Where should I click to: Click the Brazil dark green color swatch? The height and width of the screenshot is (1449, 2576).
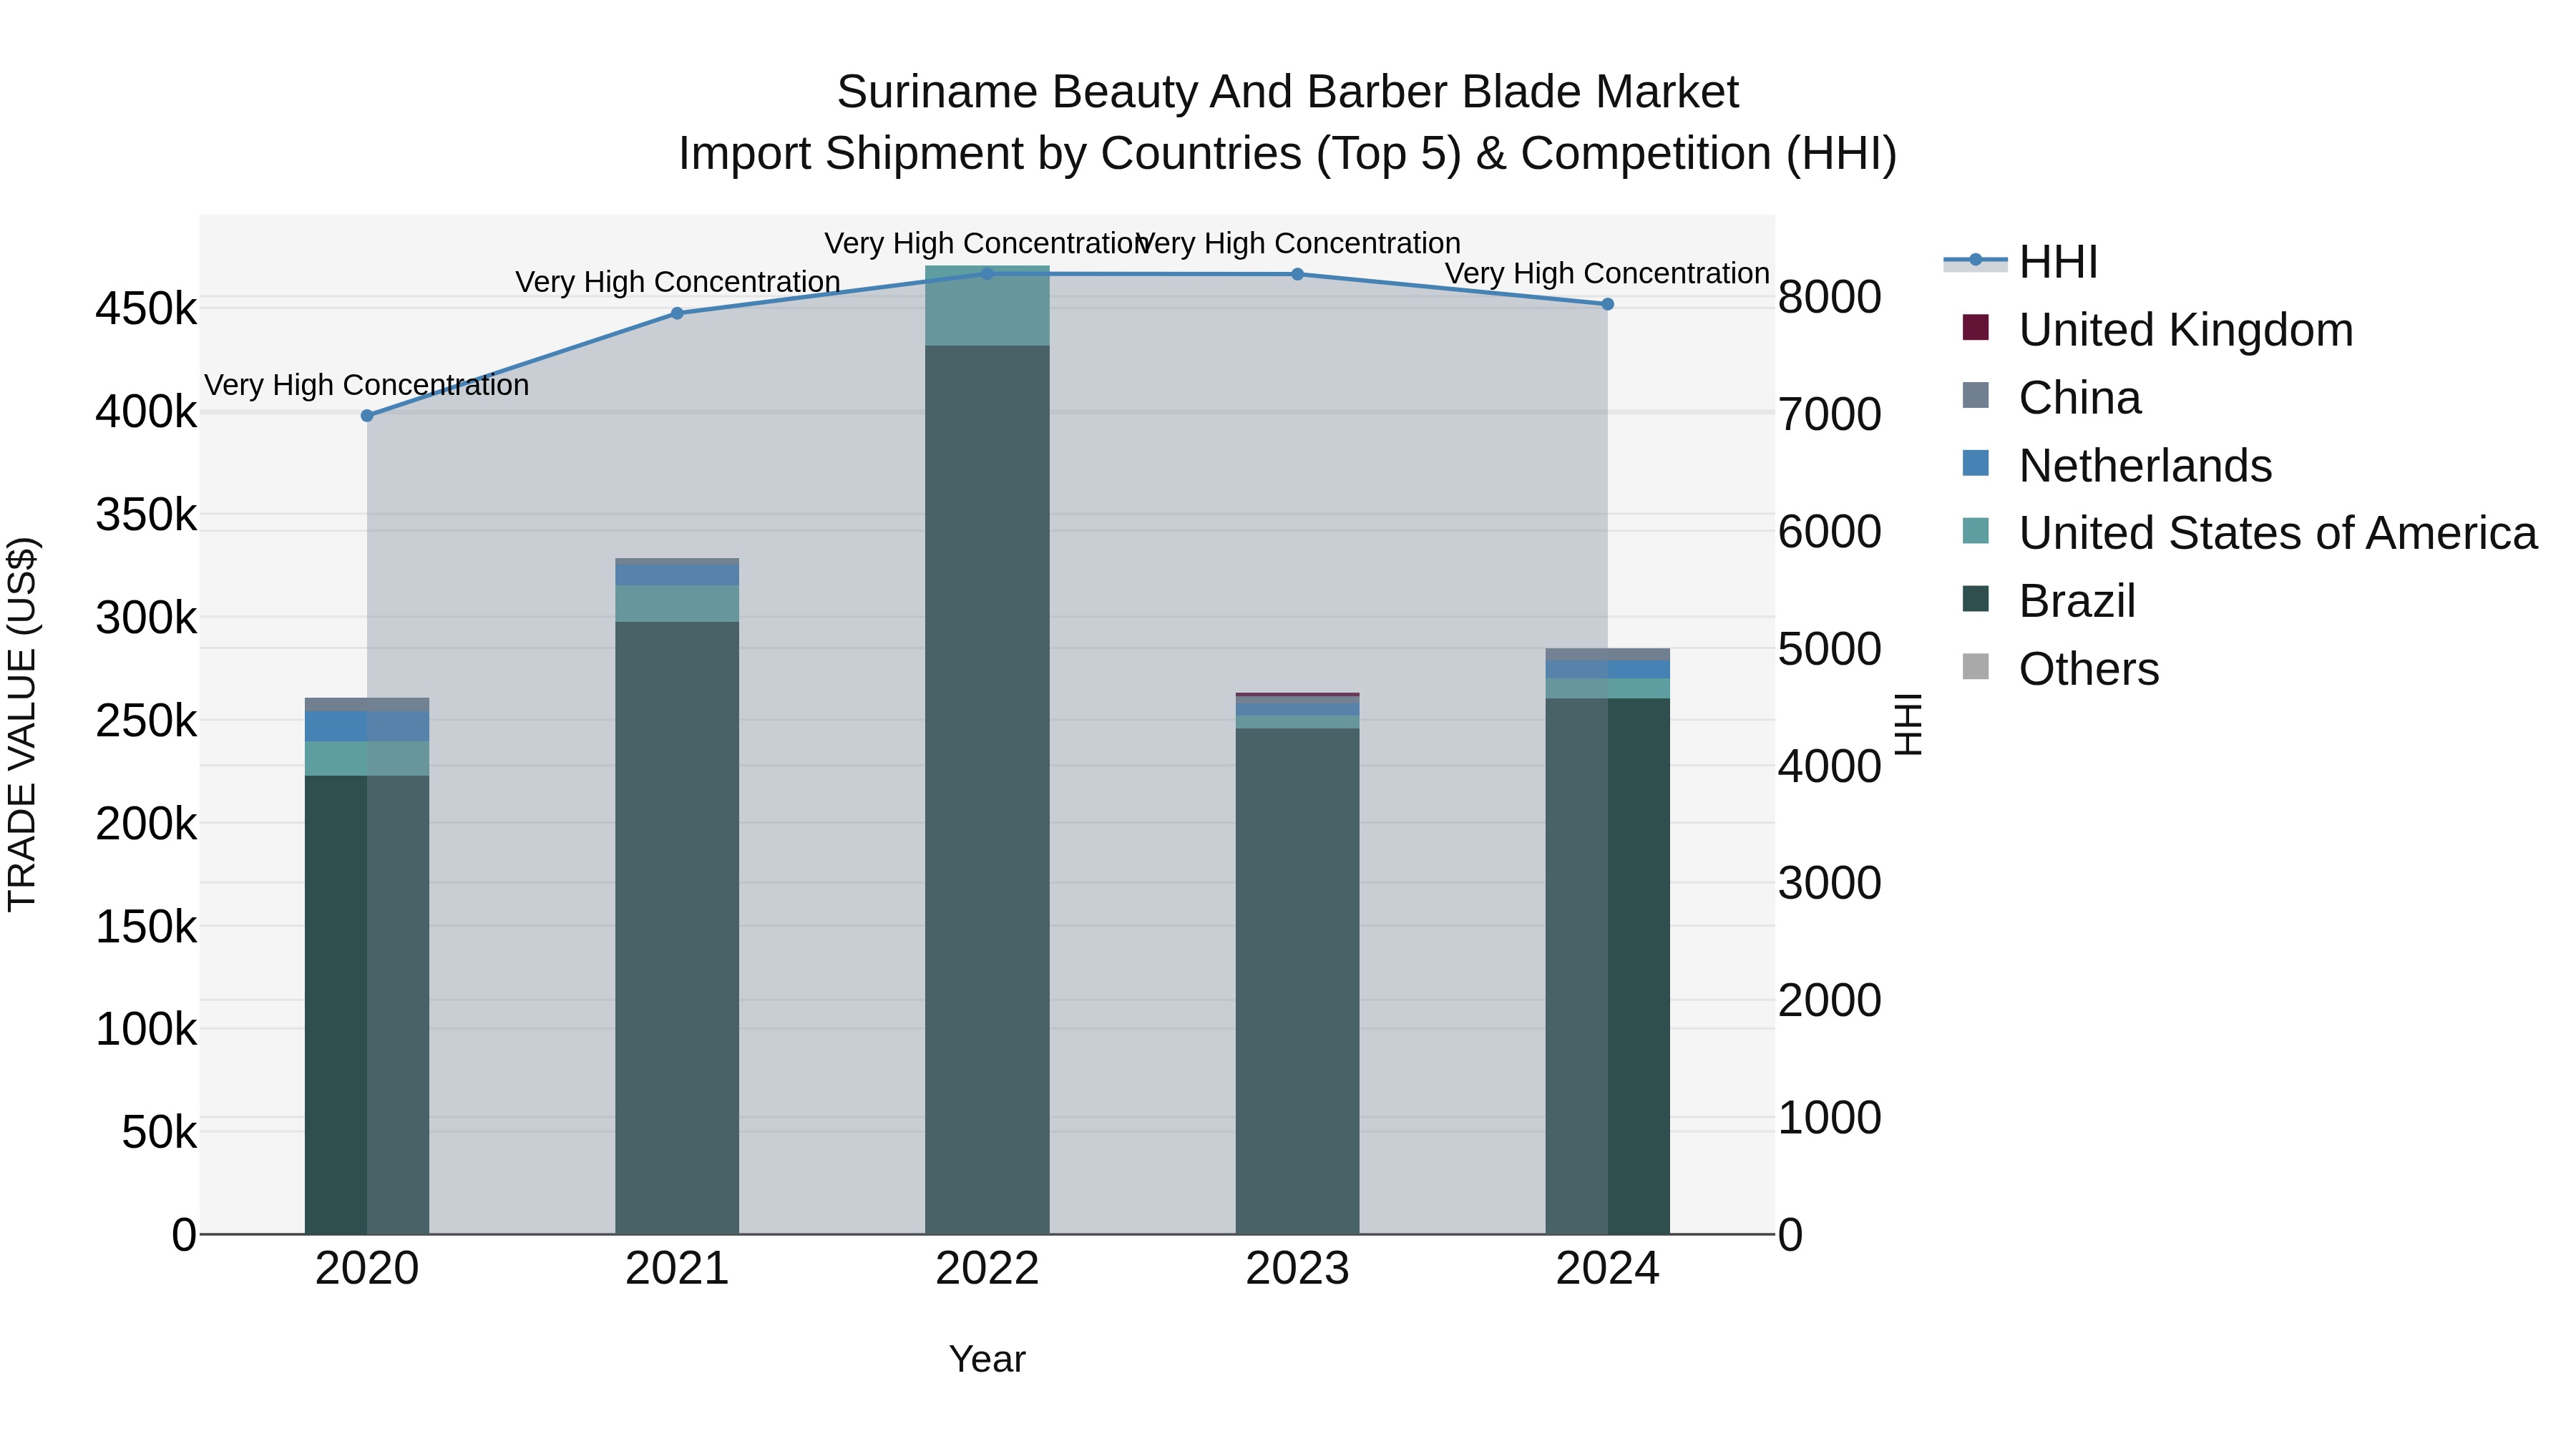(x=1975, y=599)
